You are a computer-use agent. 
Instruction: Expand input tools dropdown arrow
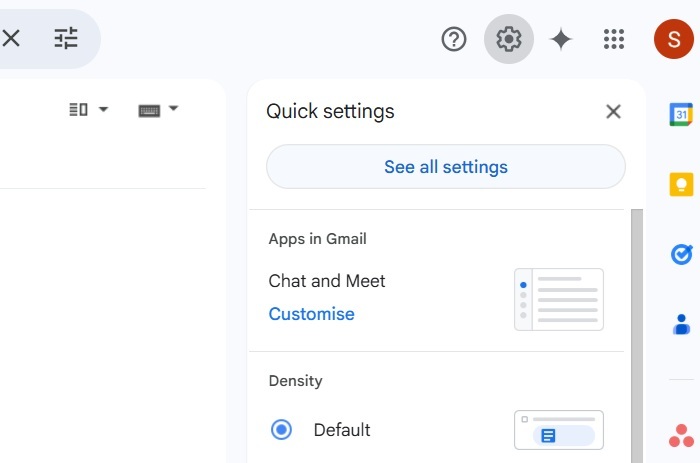tap(173, 108)
